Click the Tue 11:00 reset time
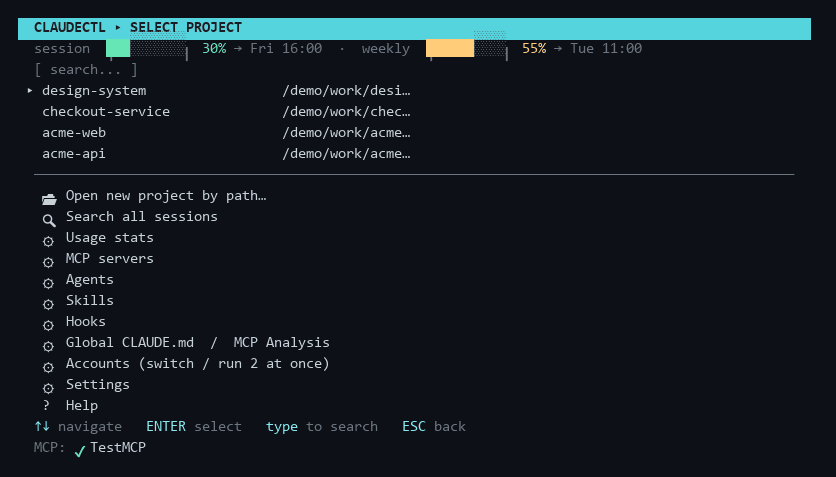The image size is (836, 477). (x=606, y=48)
